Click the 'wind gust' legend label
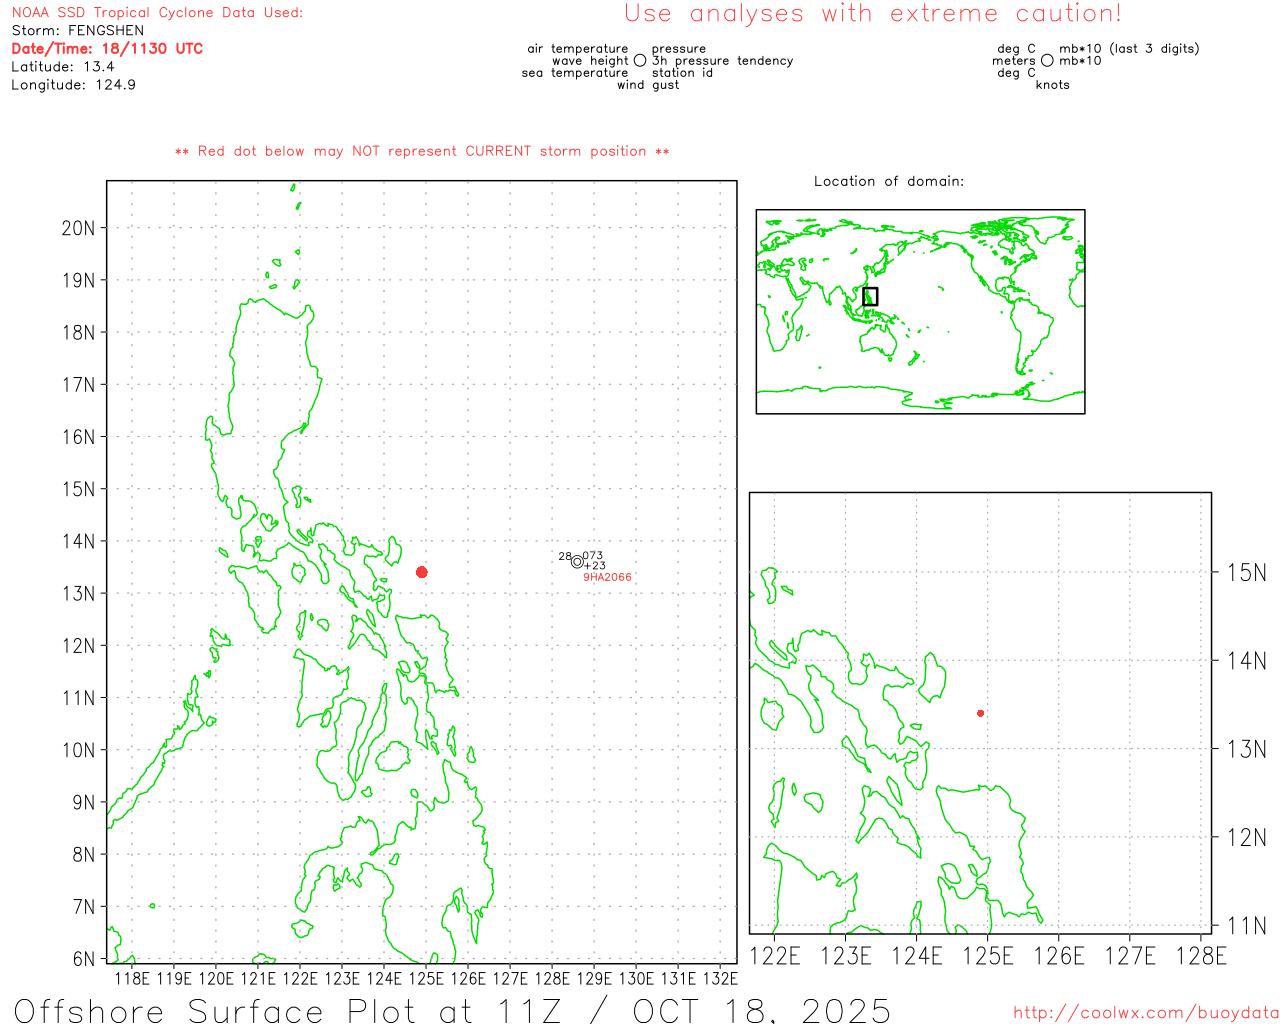Screen dimensions: 1280x1024 pyautogui.click(x=648, y=85)
